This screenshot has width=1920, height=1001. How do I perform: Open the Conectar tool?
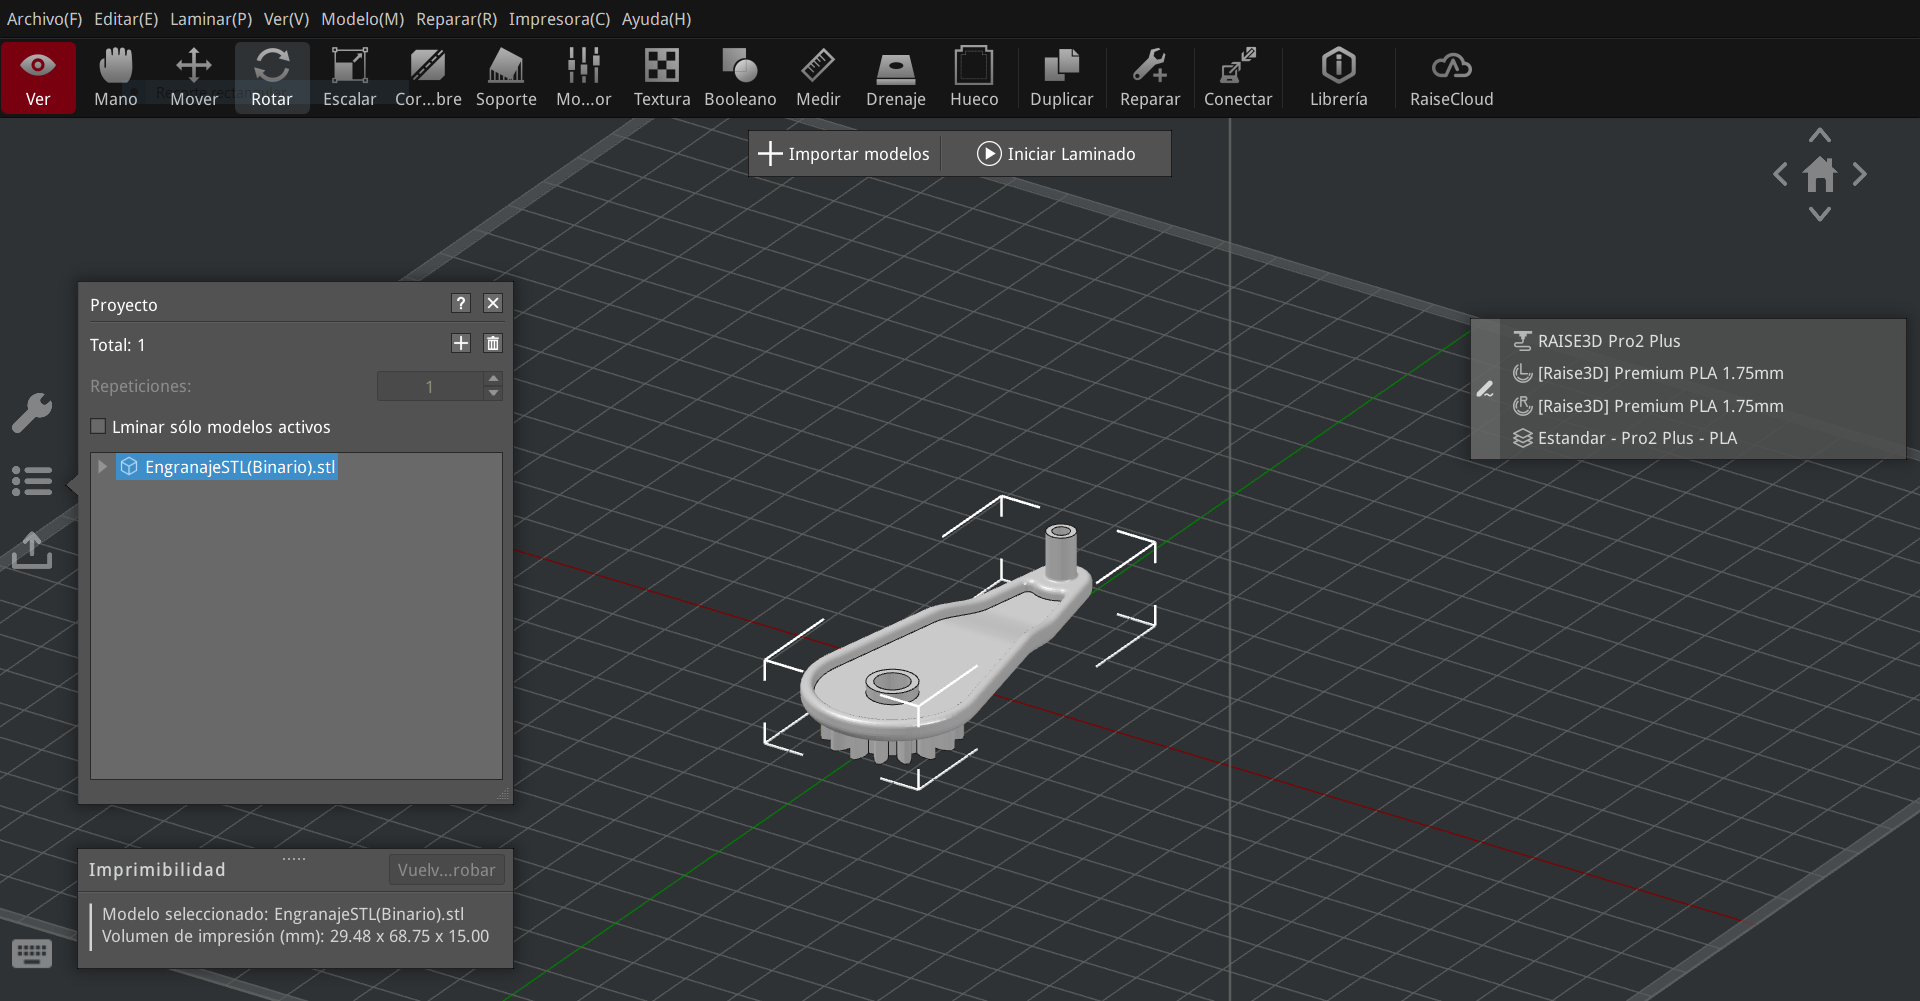(x=1238, y=78)
